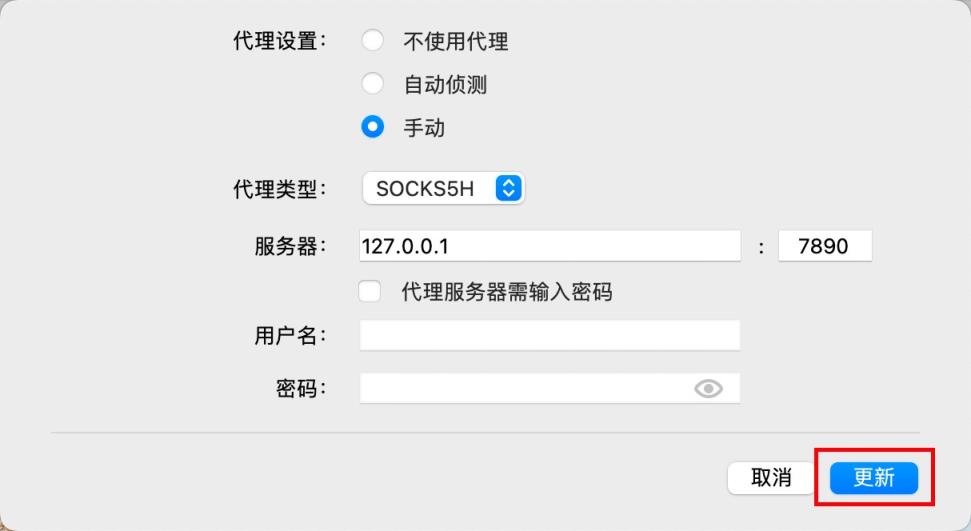
Task: Open the 代理类型 SOCKS5H dropdown
Action: 443,188
